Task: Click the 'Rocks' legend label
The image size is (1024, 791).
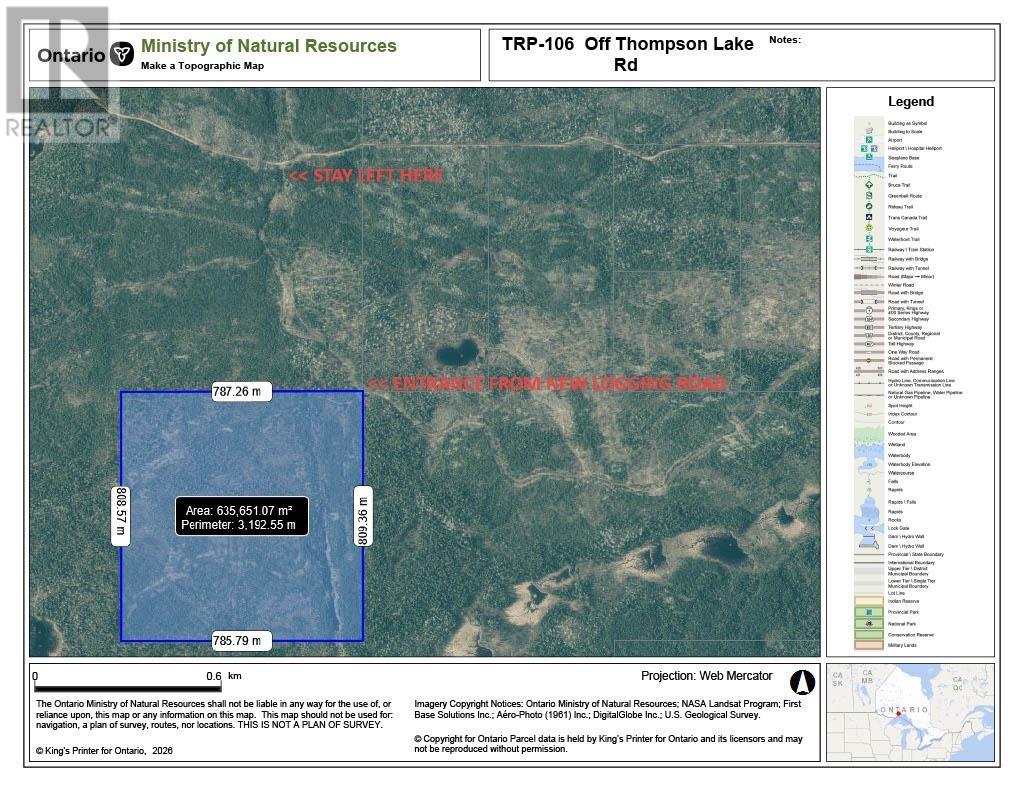Action: pos(895,520)
